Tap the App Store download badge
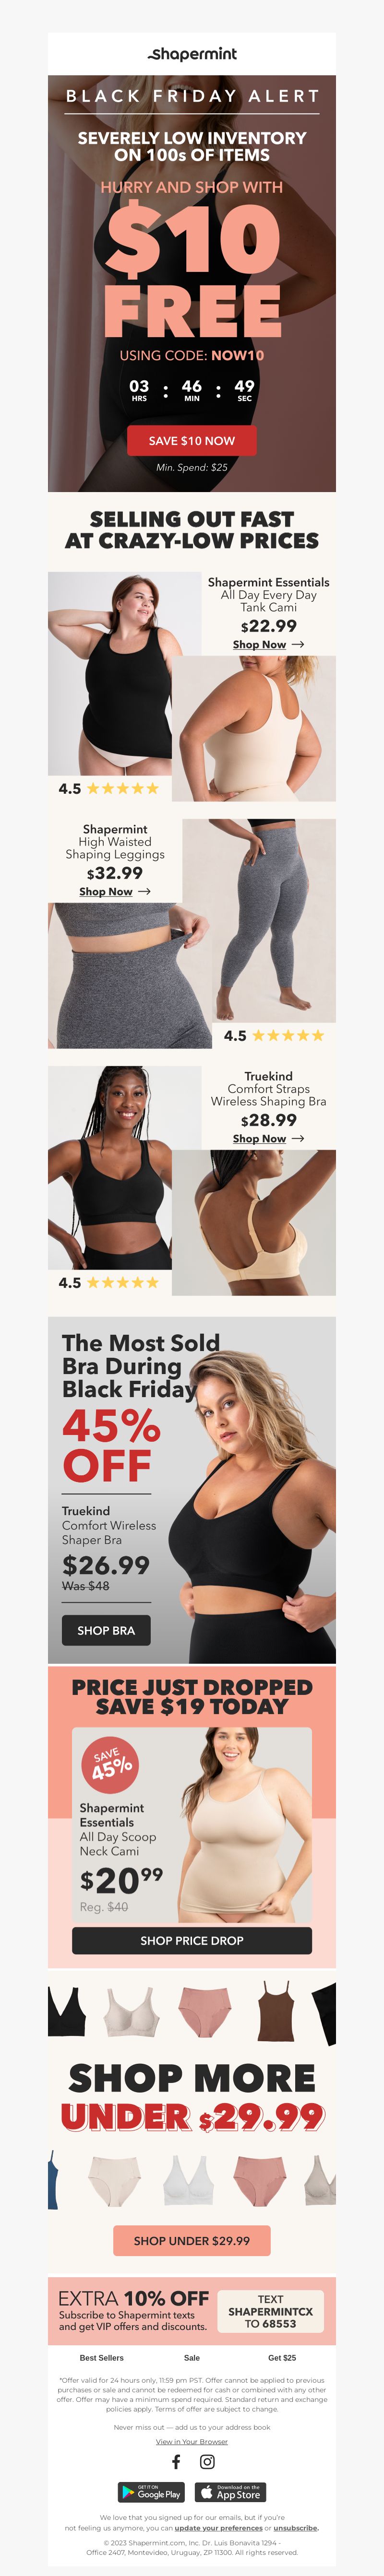Screen dimensions: 384x2576 pos(230,2492)
